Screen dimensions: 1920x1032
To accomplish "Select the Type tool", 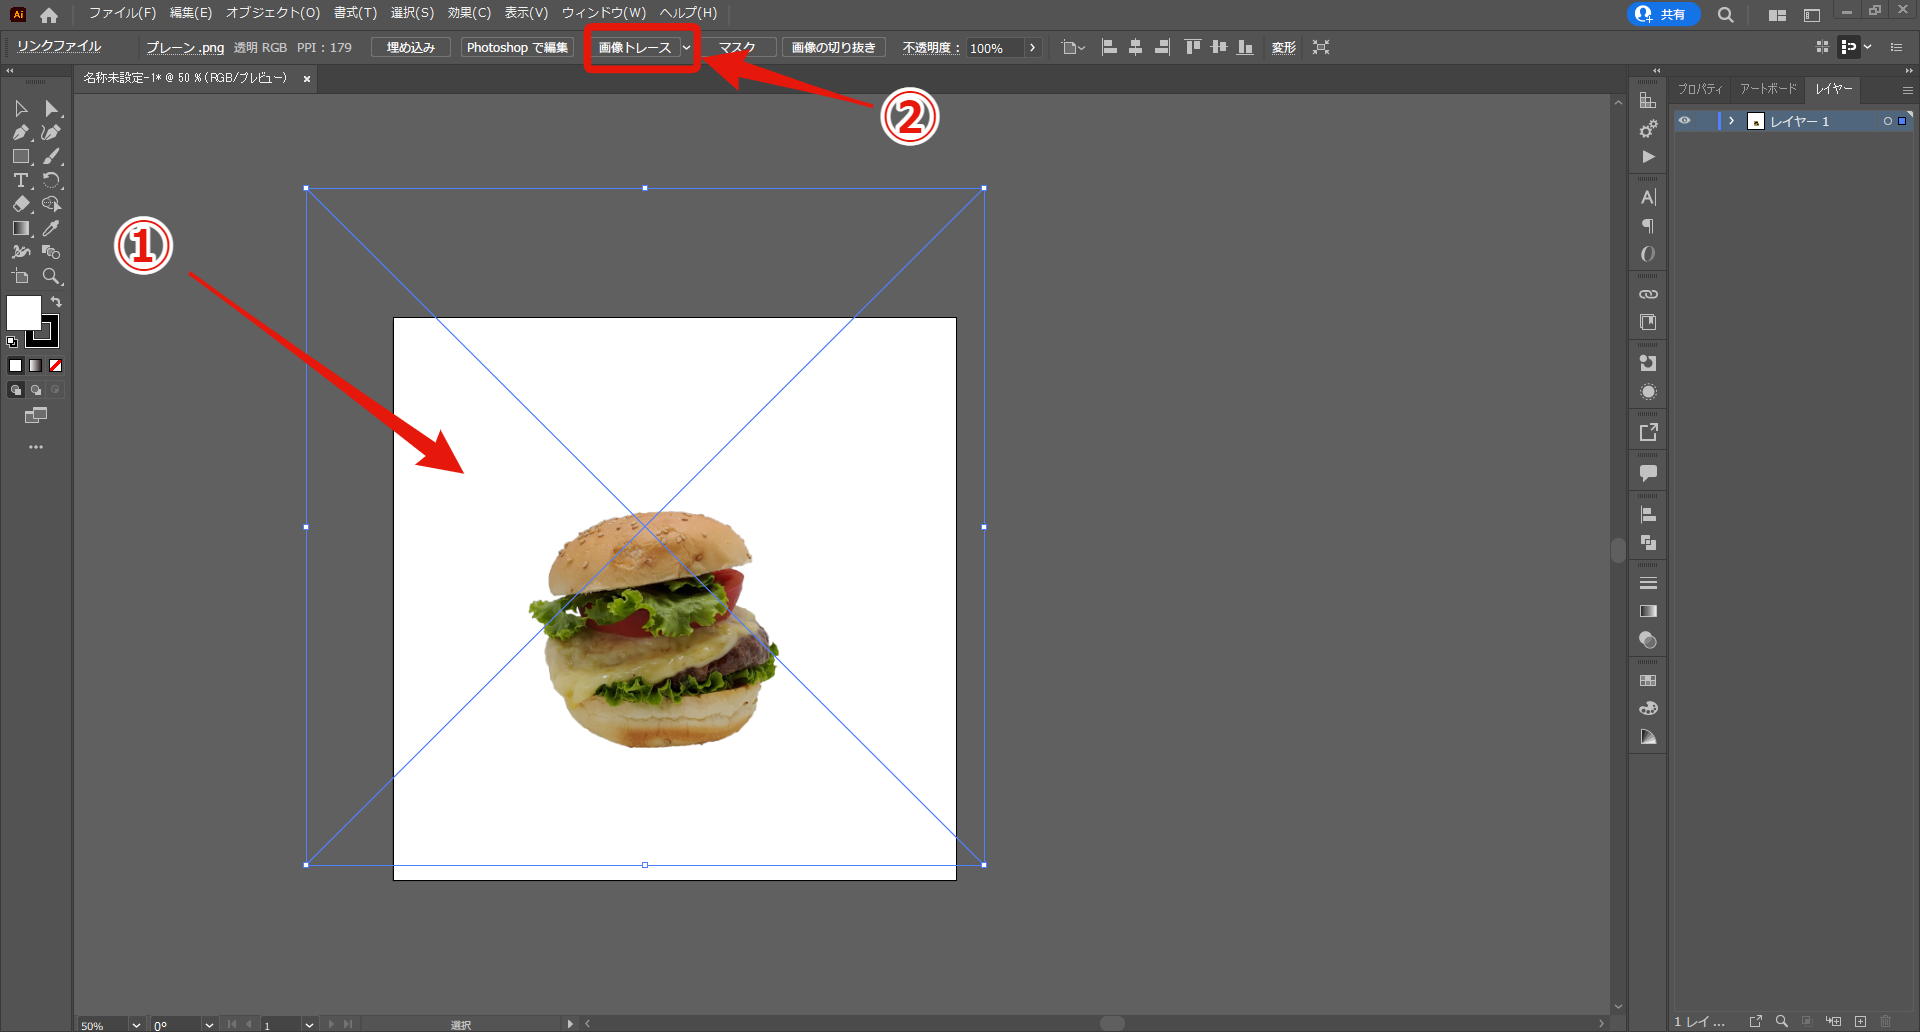I will point(20,180).
